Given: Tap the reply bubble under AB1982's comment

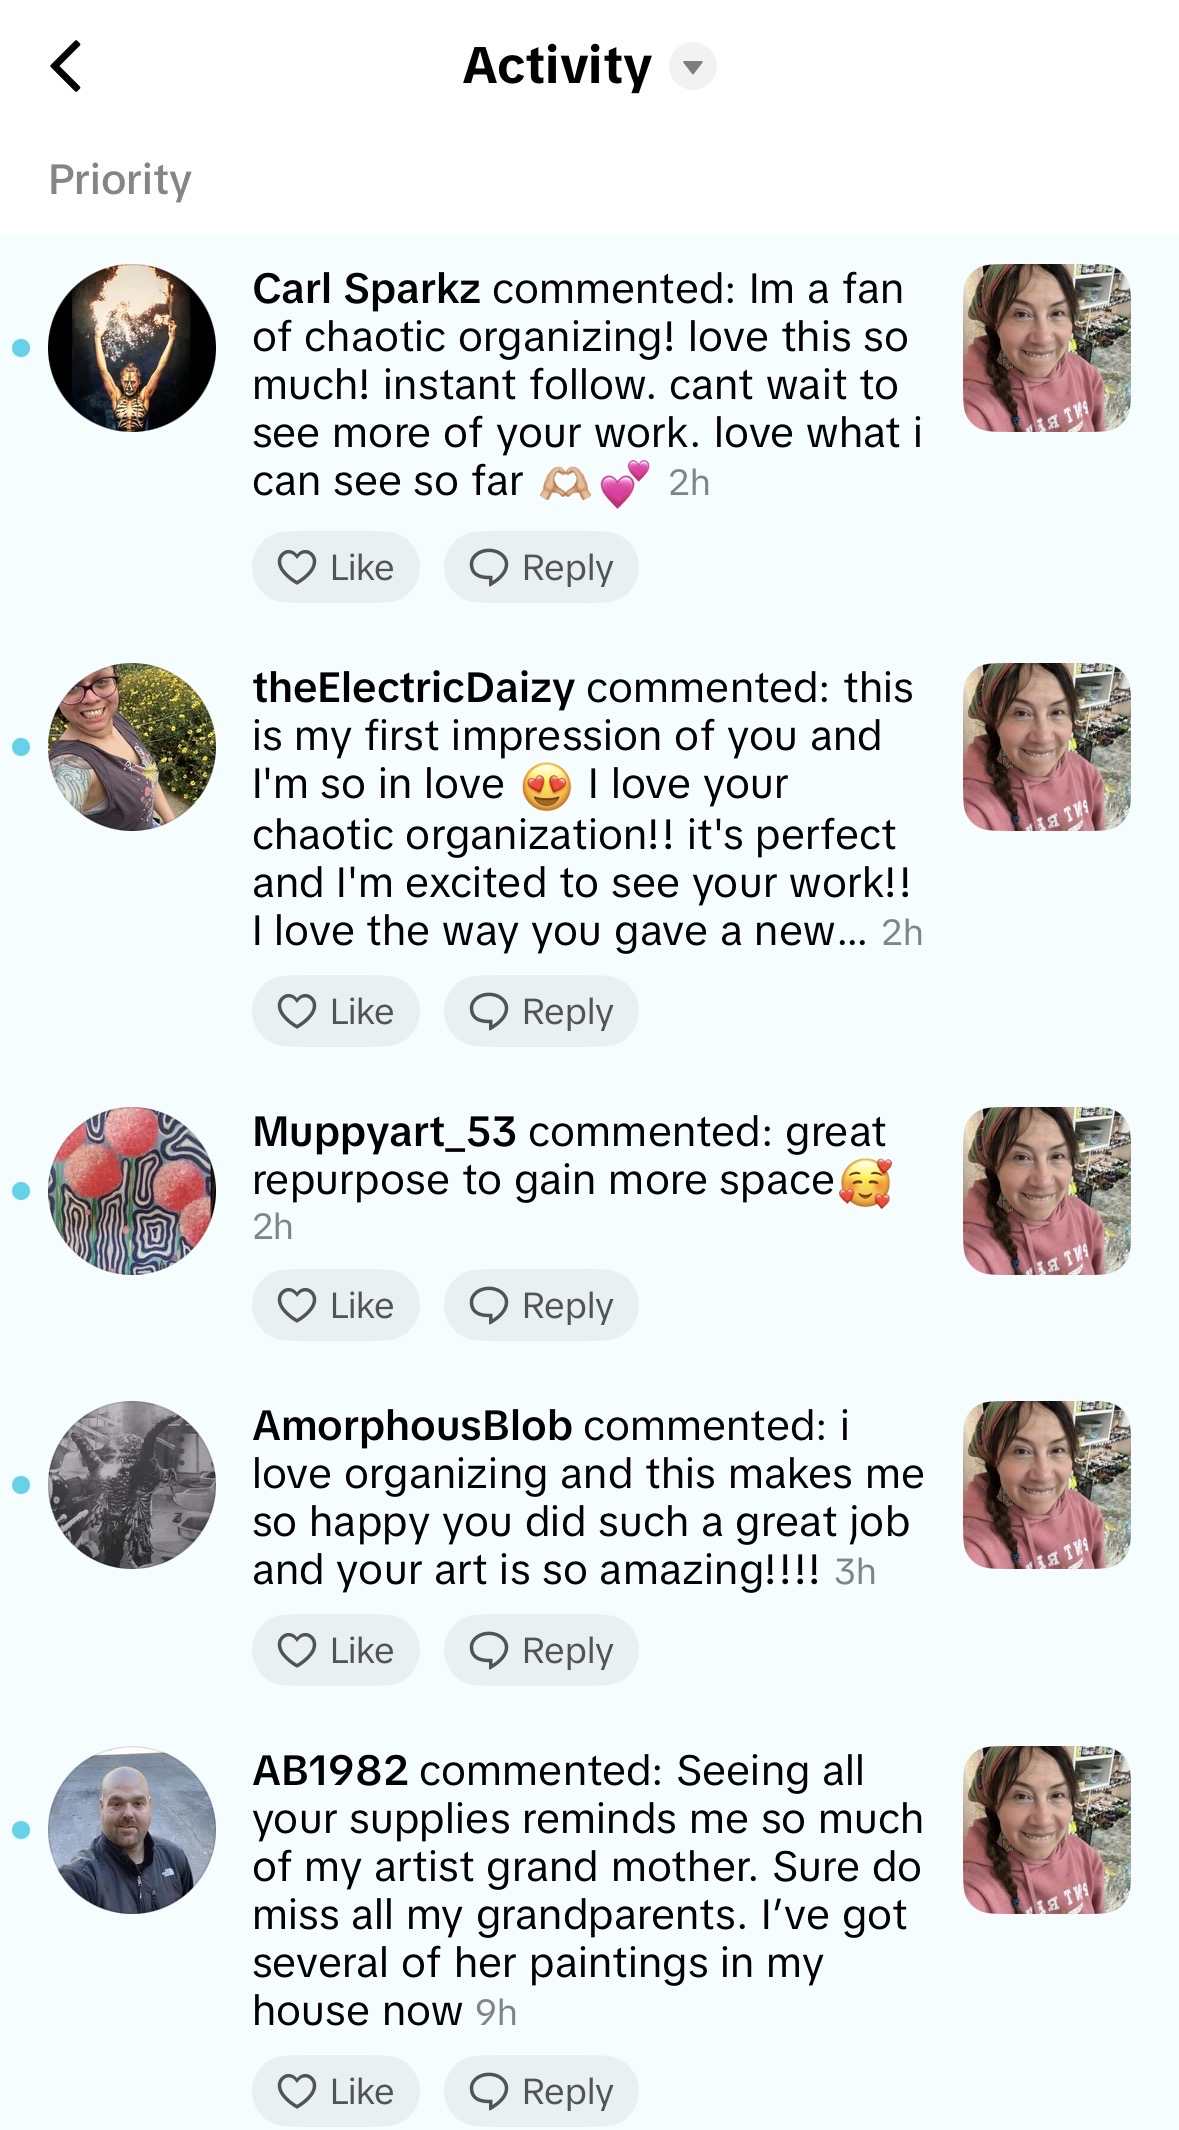Looking at the screenshot, I should point(489,2091).
